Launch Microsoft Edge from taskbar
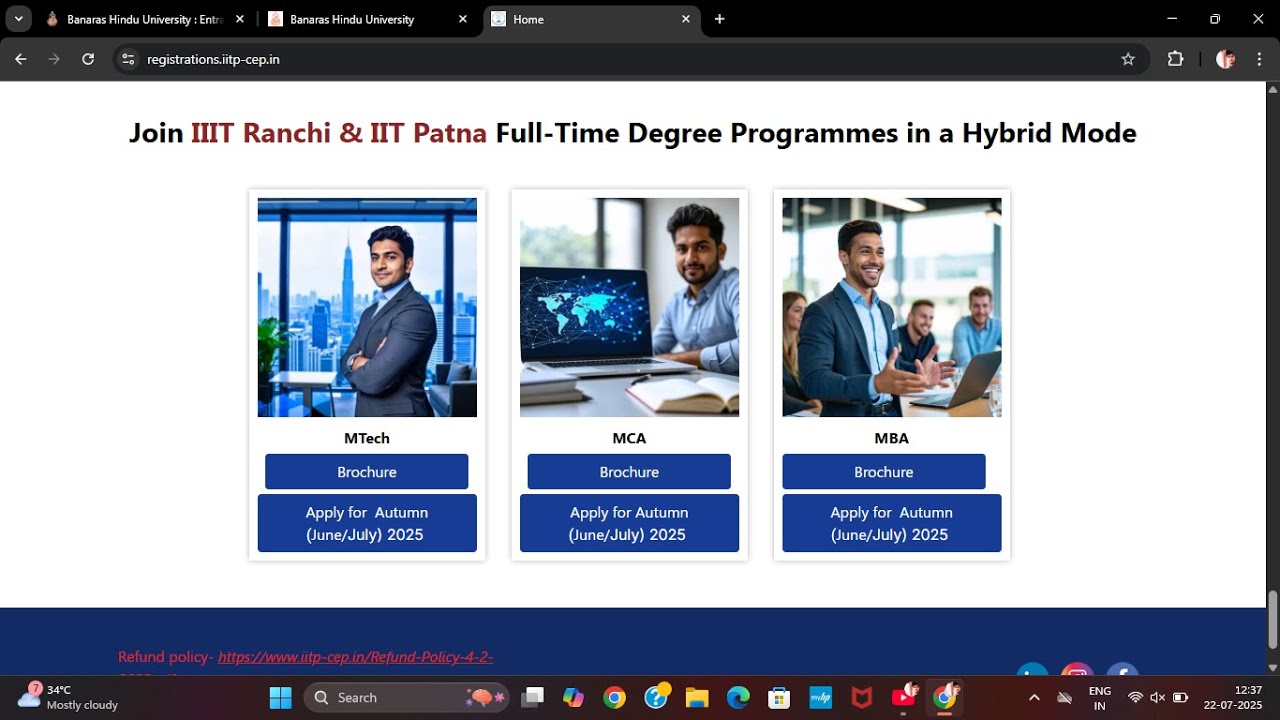Image resolution: width=1280 pixels, height=720 pixels. pyautogui.click(x=738, y=698)
